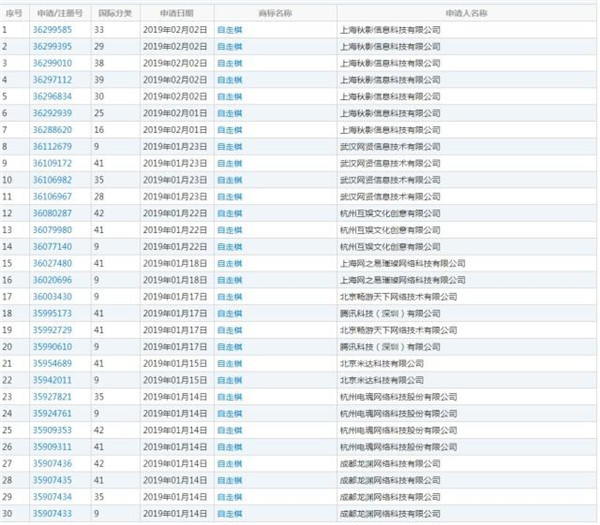Click the 自走棋 trademark link in row 18
Screen dimensions: 600x525
pos(230,313)
